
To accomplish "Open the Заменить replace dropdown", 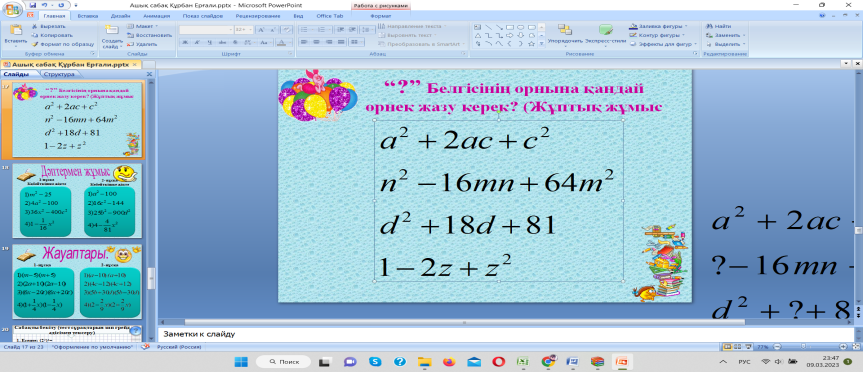I will pos(725,35).
